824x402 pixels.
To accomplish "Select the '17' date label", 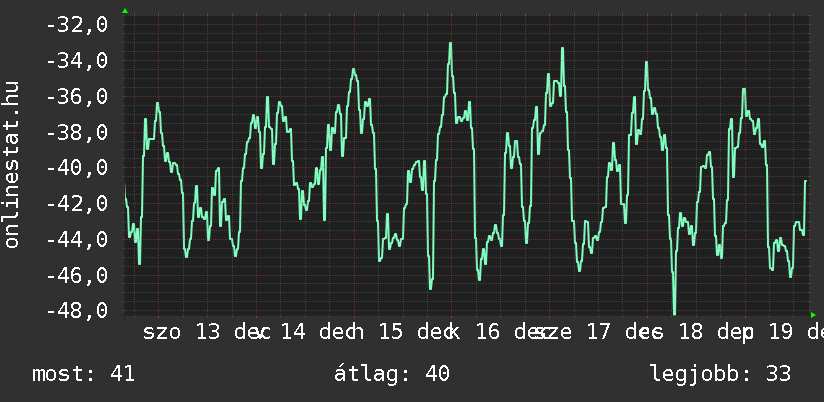I will 596,333.
